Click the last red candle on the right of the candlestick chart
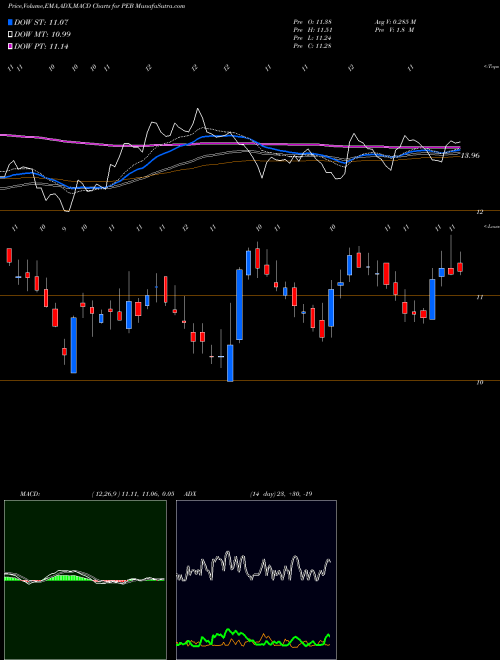Viewport: 500px width, 660px height. click(460, 267)
